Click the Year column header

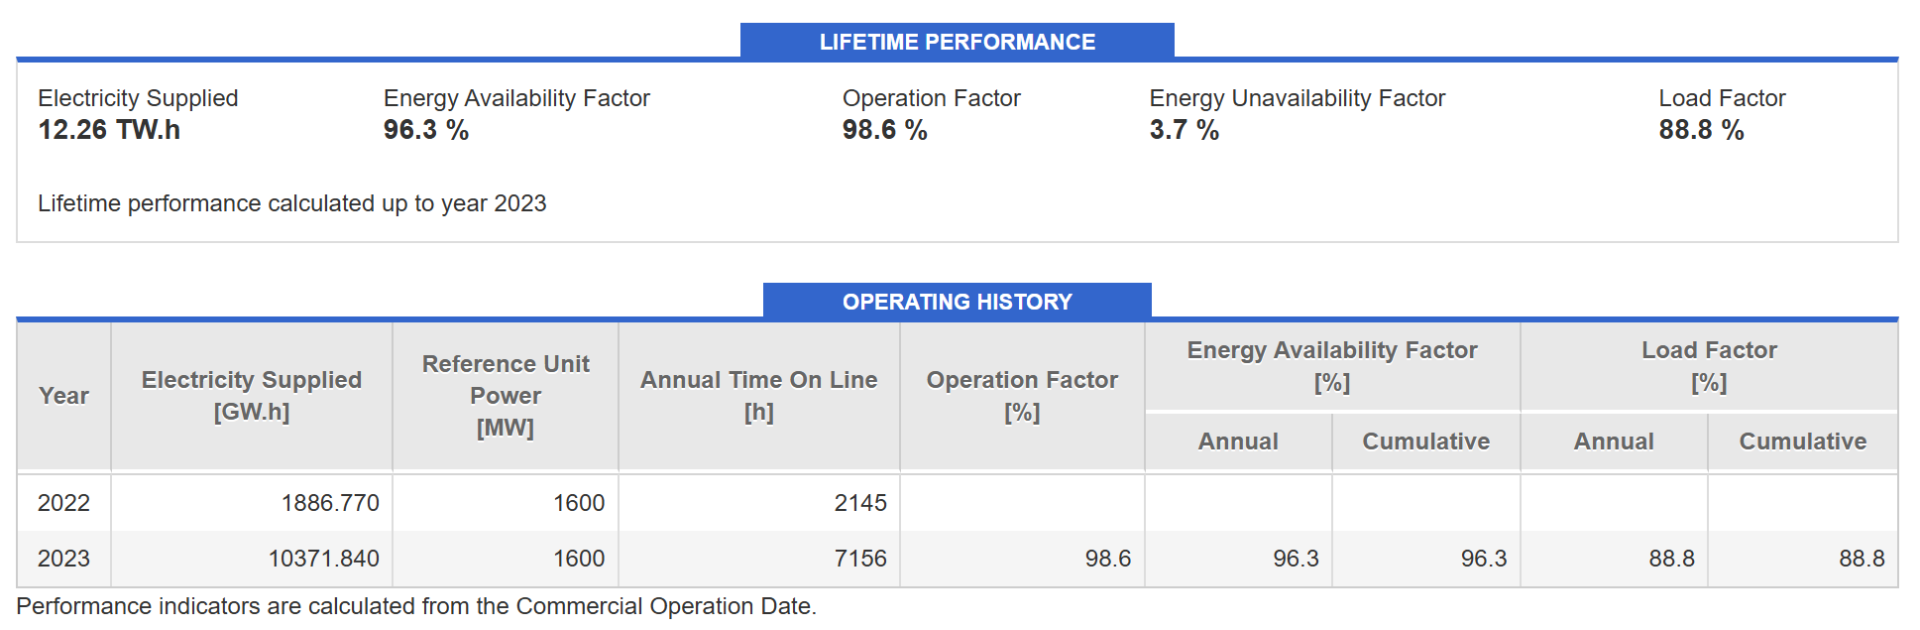(x=64, y=396)
